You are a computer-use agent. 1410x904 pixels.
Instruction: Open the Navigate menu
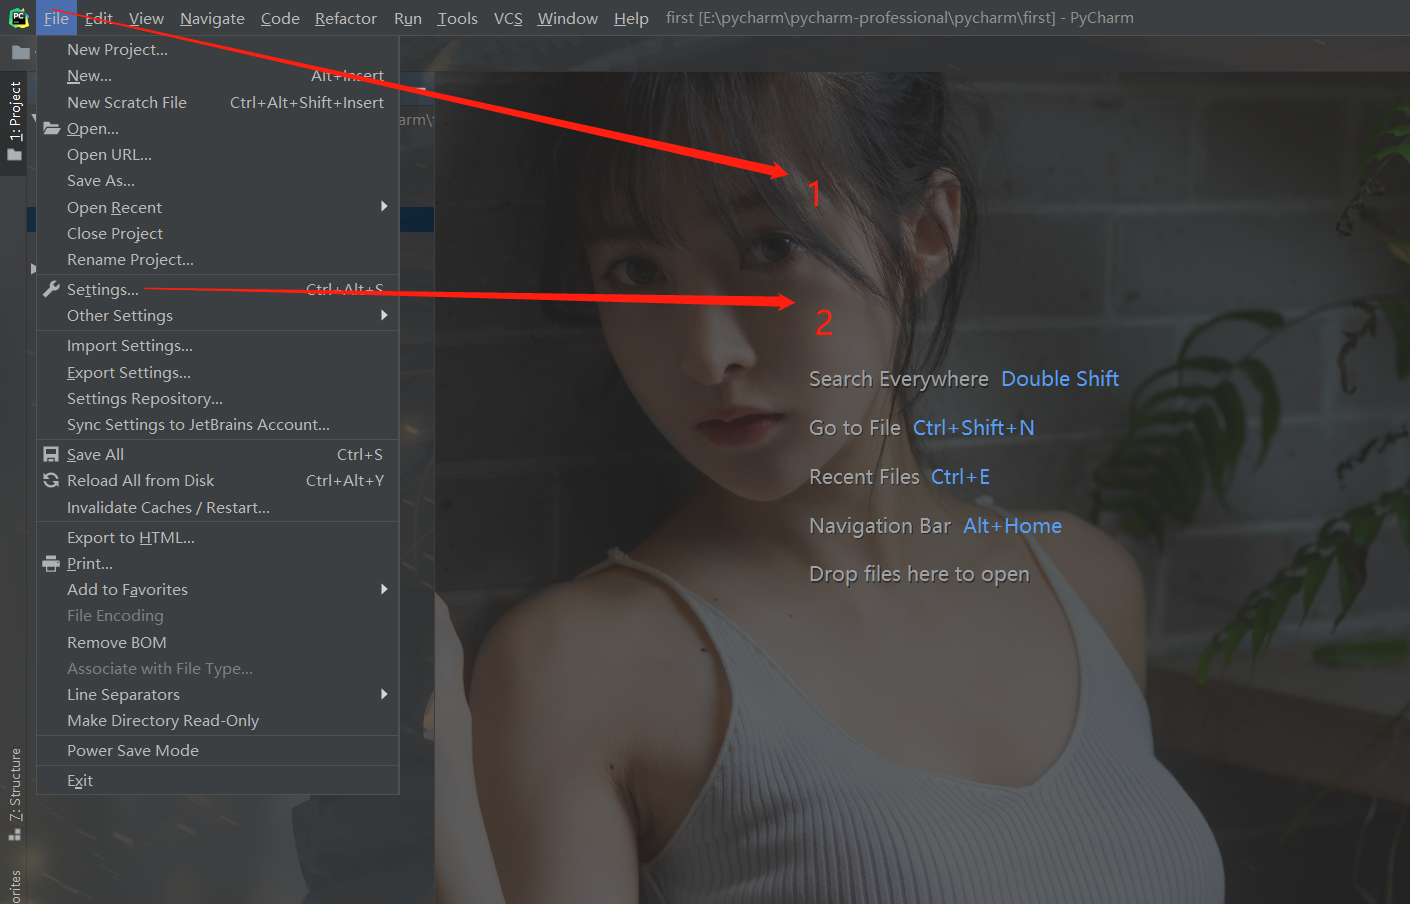(212, 18)
